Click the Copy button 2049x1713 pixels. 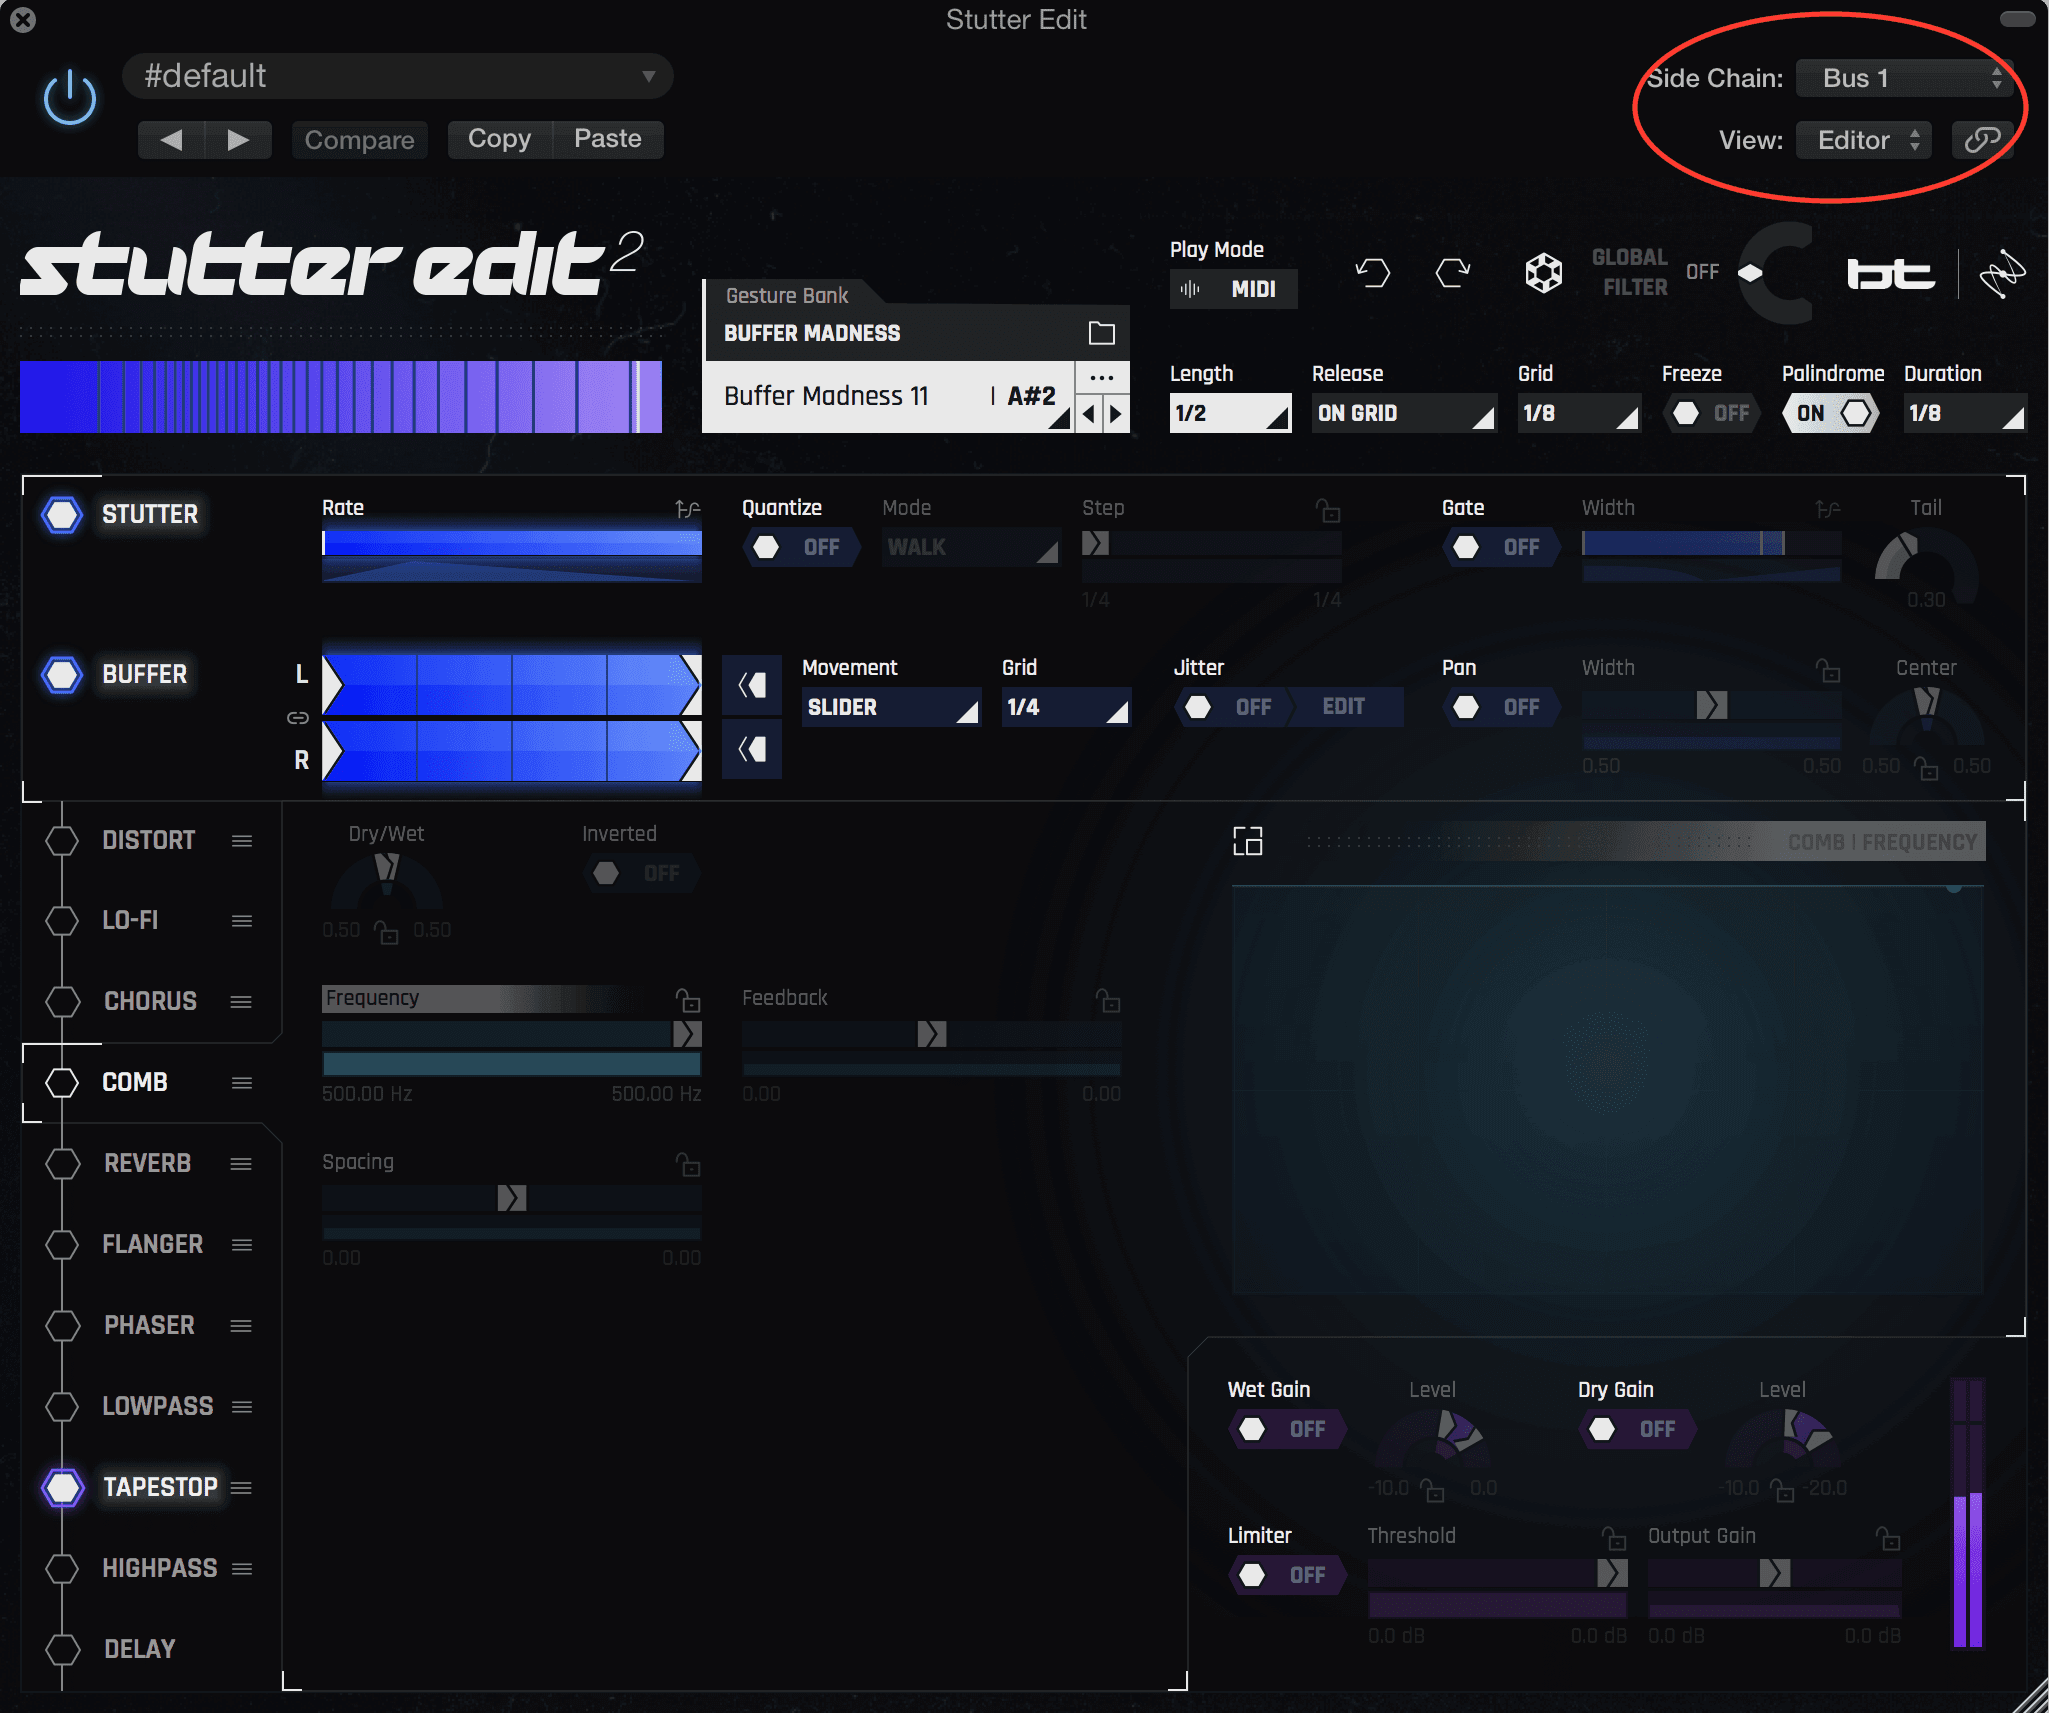(499, 139)
